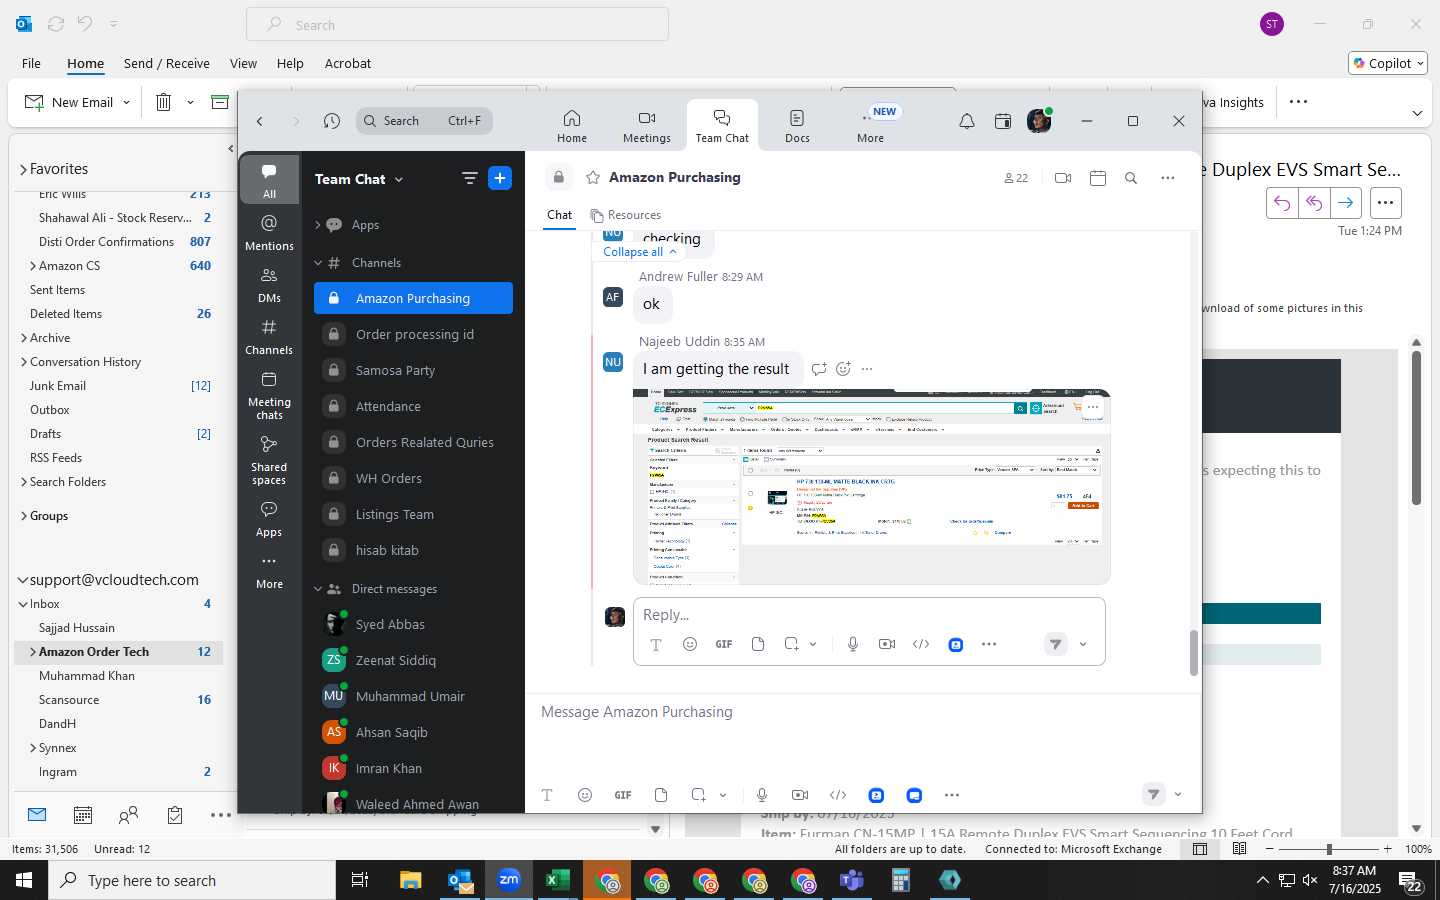Viewport: 1440px width, 900px height.
Task: Open chat with Zeenat Siddiq
Action: (413, 660)
